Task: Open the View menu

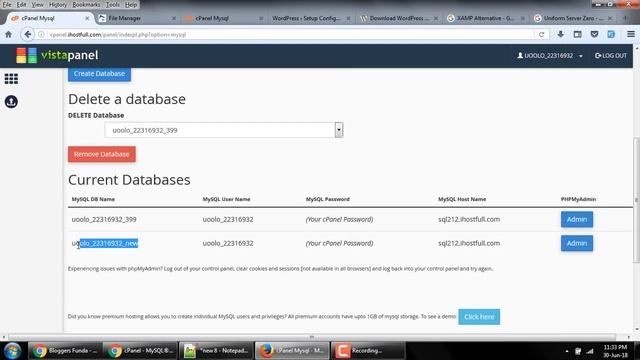Action: pos(37,5)
